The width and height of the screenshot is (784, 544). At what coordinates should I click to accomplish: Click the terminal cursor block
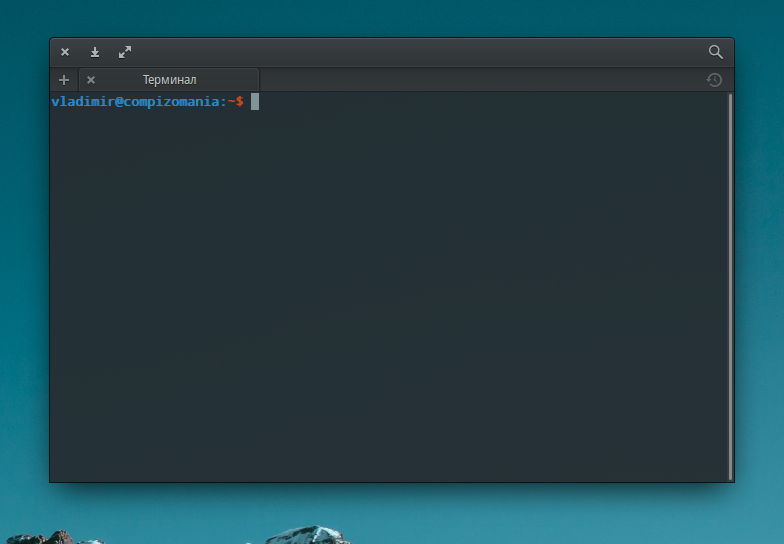point(255,102)
